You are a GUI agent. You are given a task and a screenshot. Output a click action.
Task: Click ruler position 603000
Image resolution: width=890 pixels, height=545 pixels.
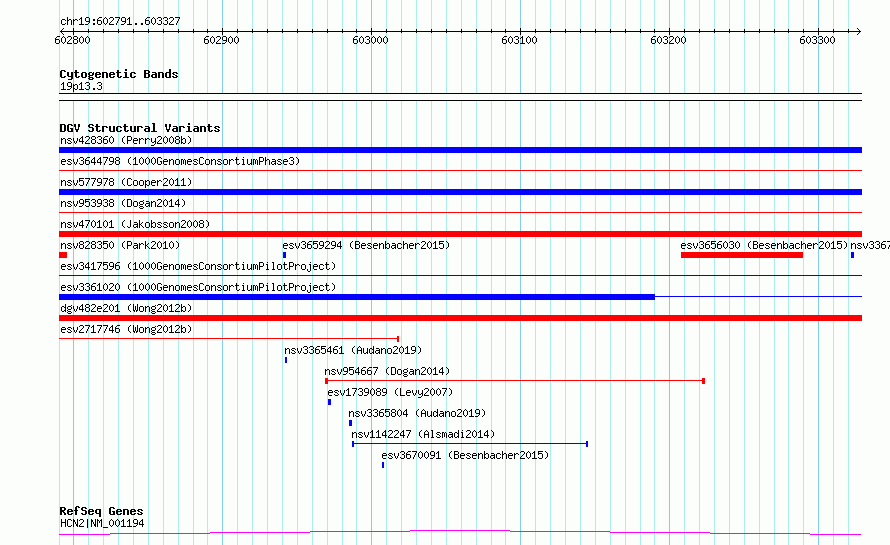pyautogui.click(x=370, y=40)
